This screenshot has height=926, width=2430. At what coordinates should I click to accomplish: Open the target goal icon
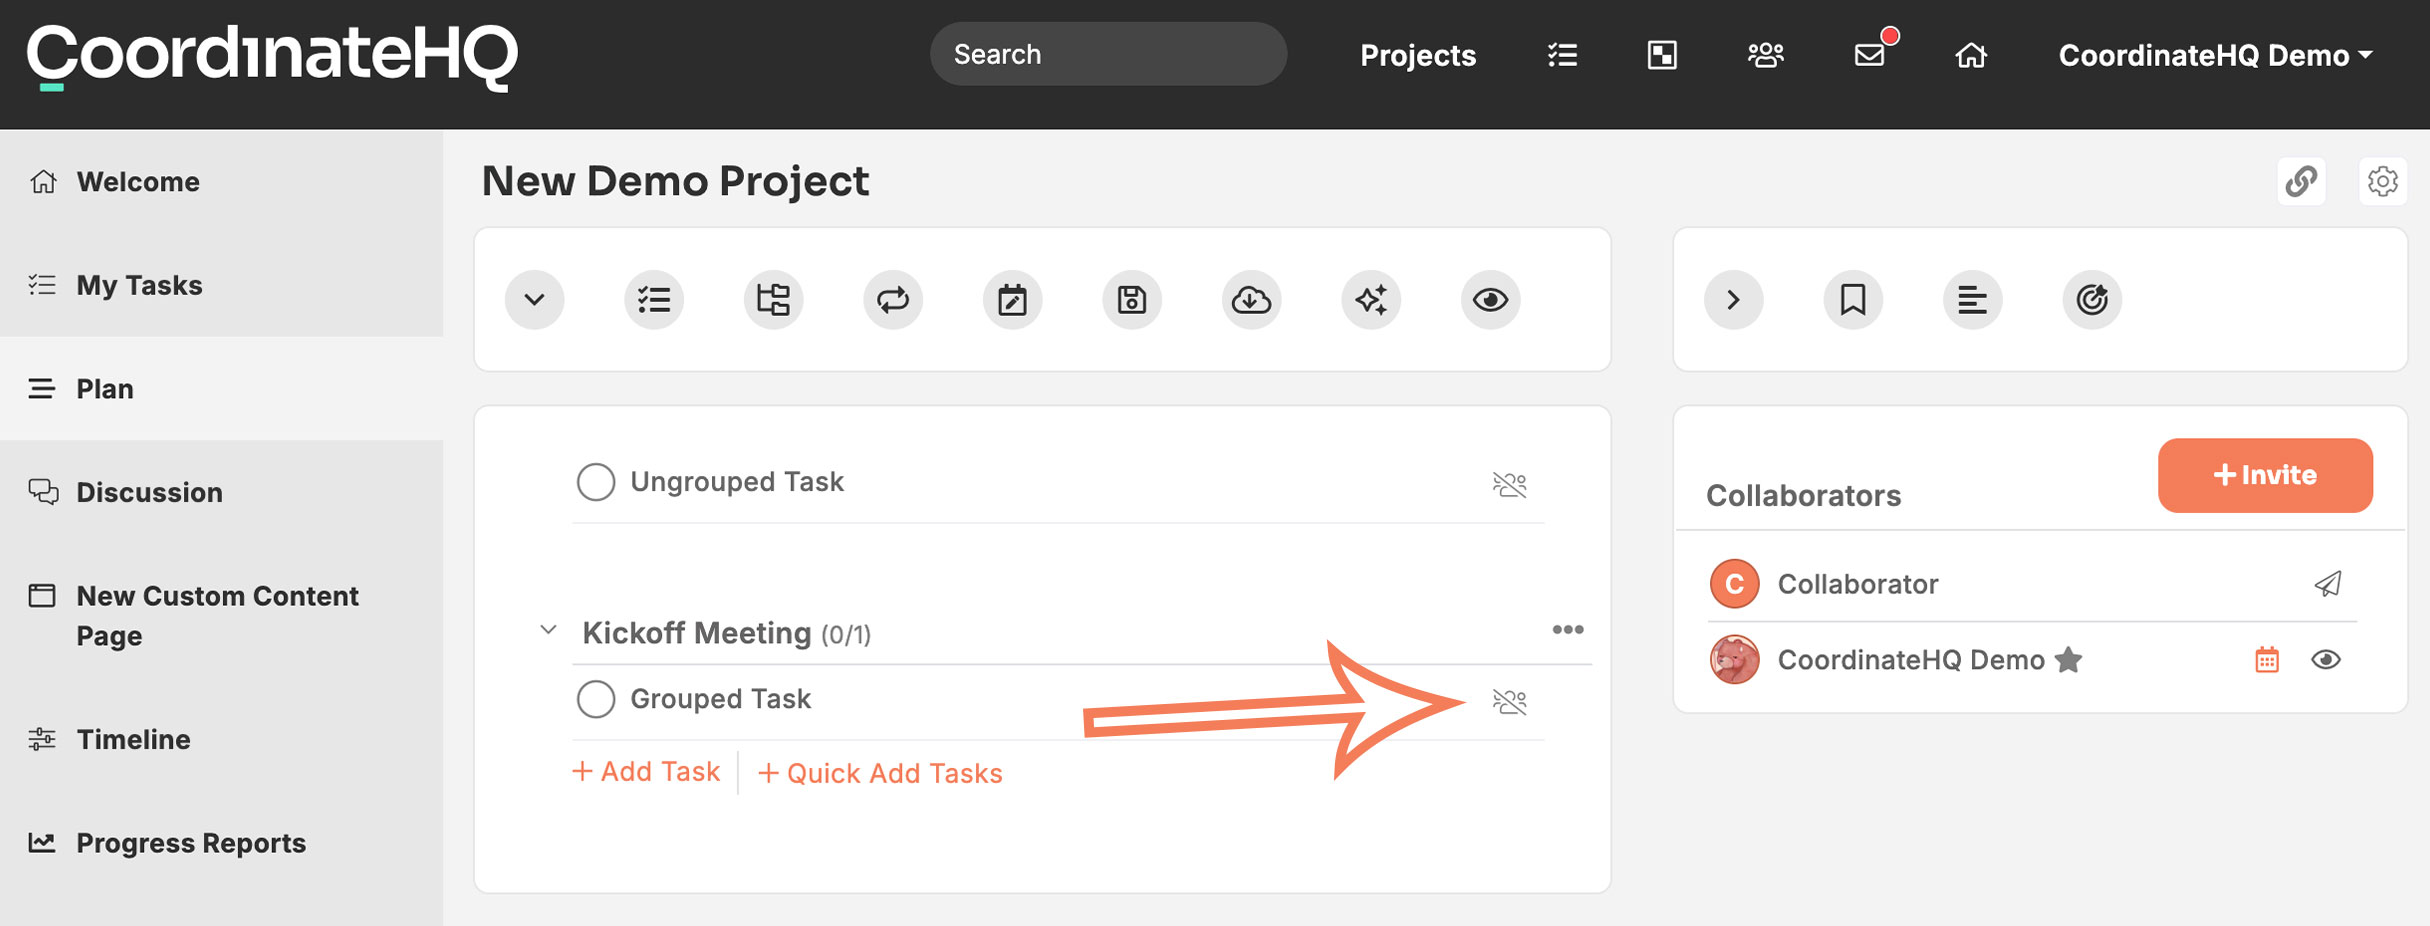pyautogui.click(x=2092, y=299)
